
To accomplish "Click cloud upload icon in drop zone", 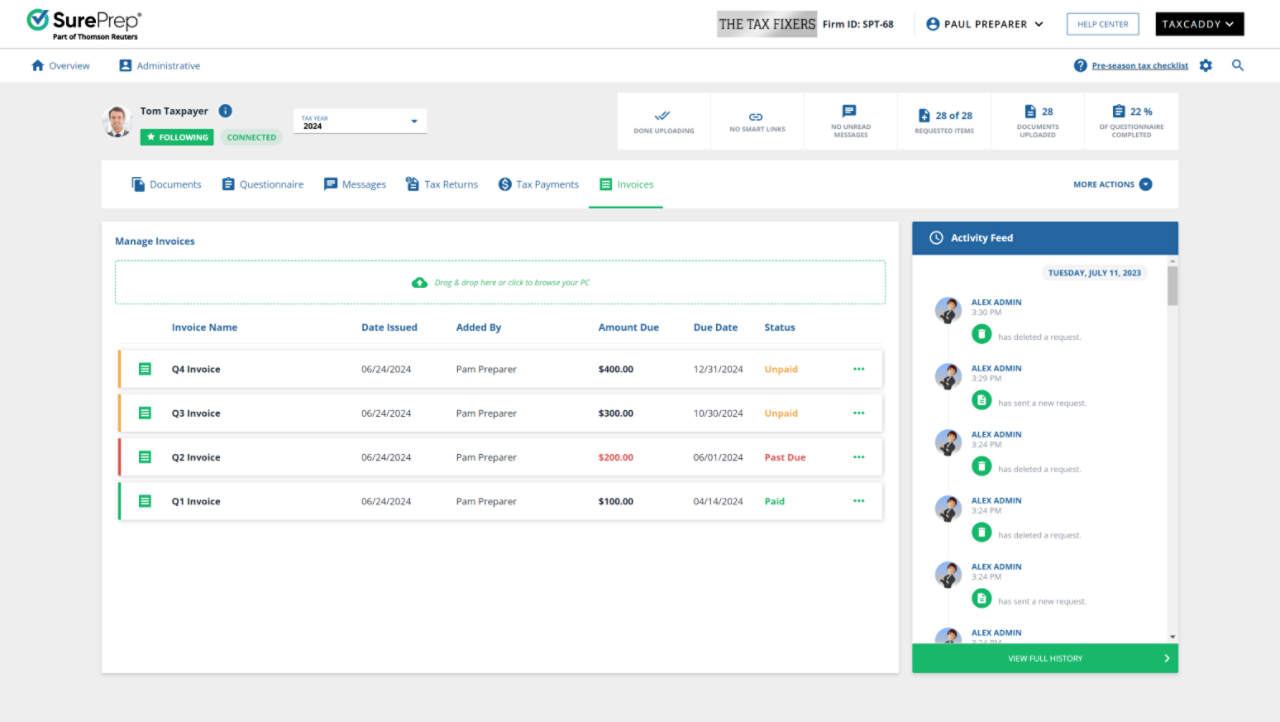I will (420, 283).
